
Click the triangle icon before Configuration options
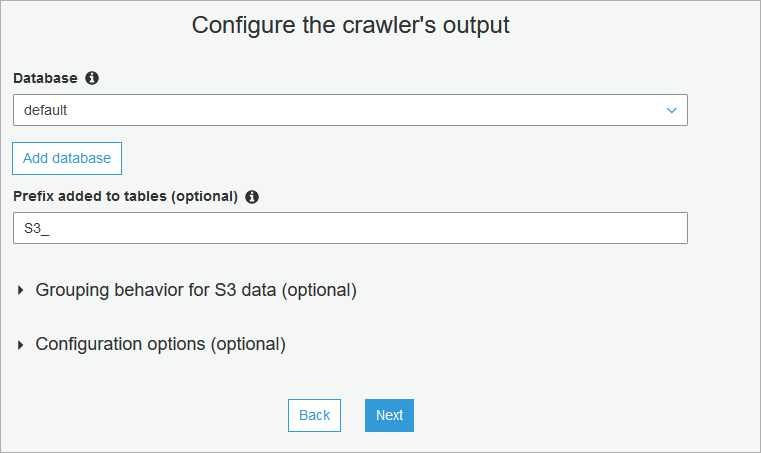[21, 345]
